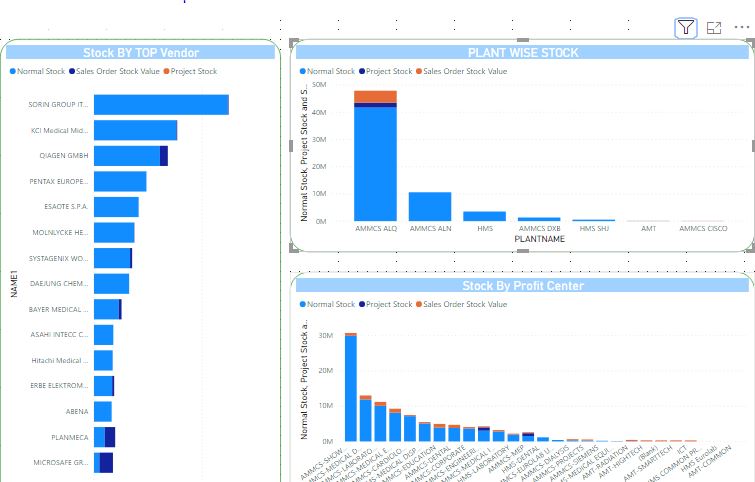
Task: Click the SORIN GROUP vendor label
Action: pos(58,104)
